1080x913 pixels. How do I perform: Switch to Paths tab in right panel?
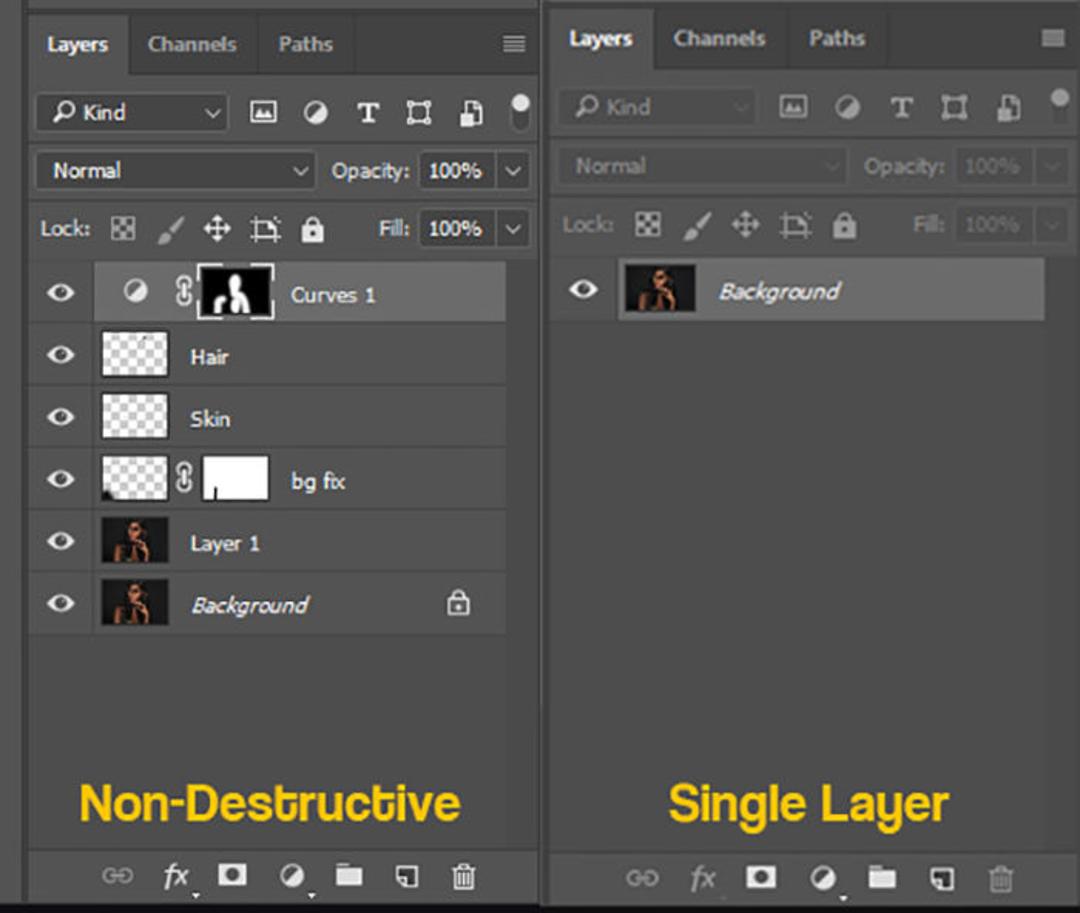click(837, 39)
